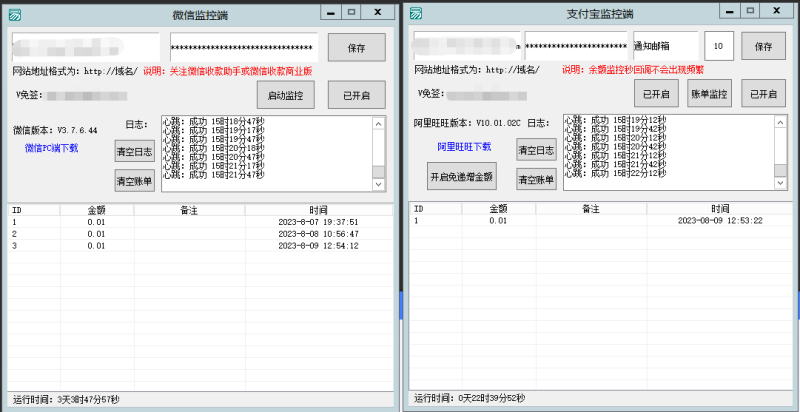The image size is (800, 412).
Task: Click red note 关注微信收款助手或微信收款商业版
Action: pyautogui.click(x=228, y=71)
